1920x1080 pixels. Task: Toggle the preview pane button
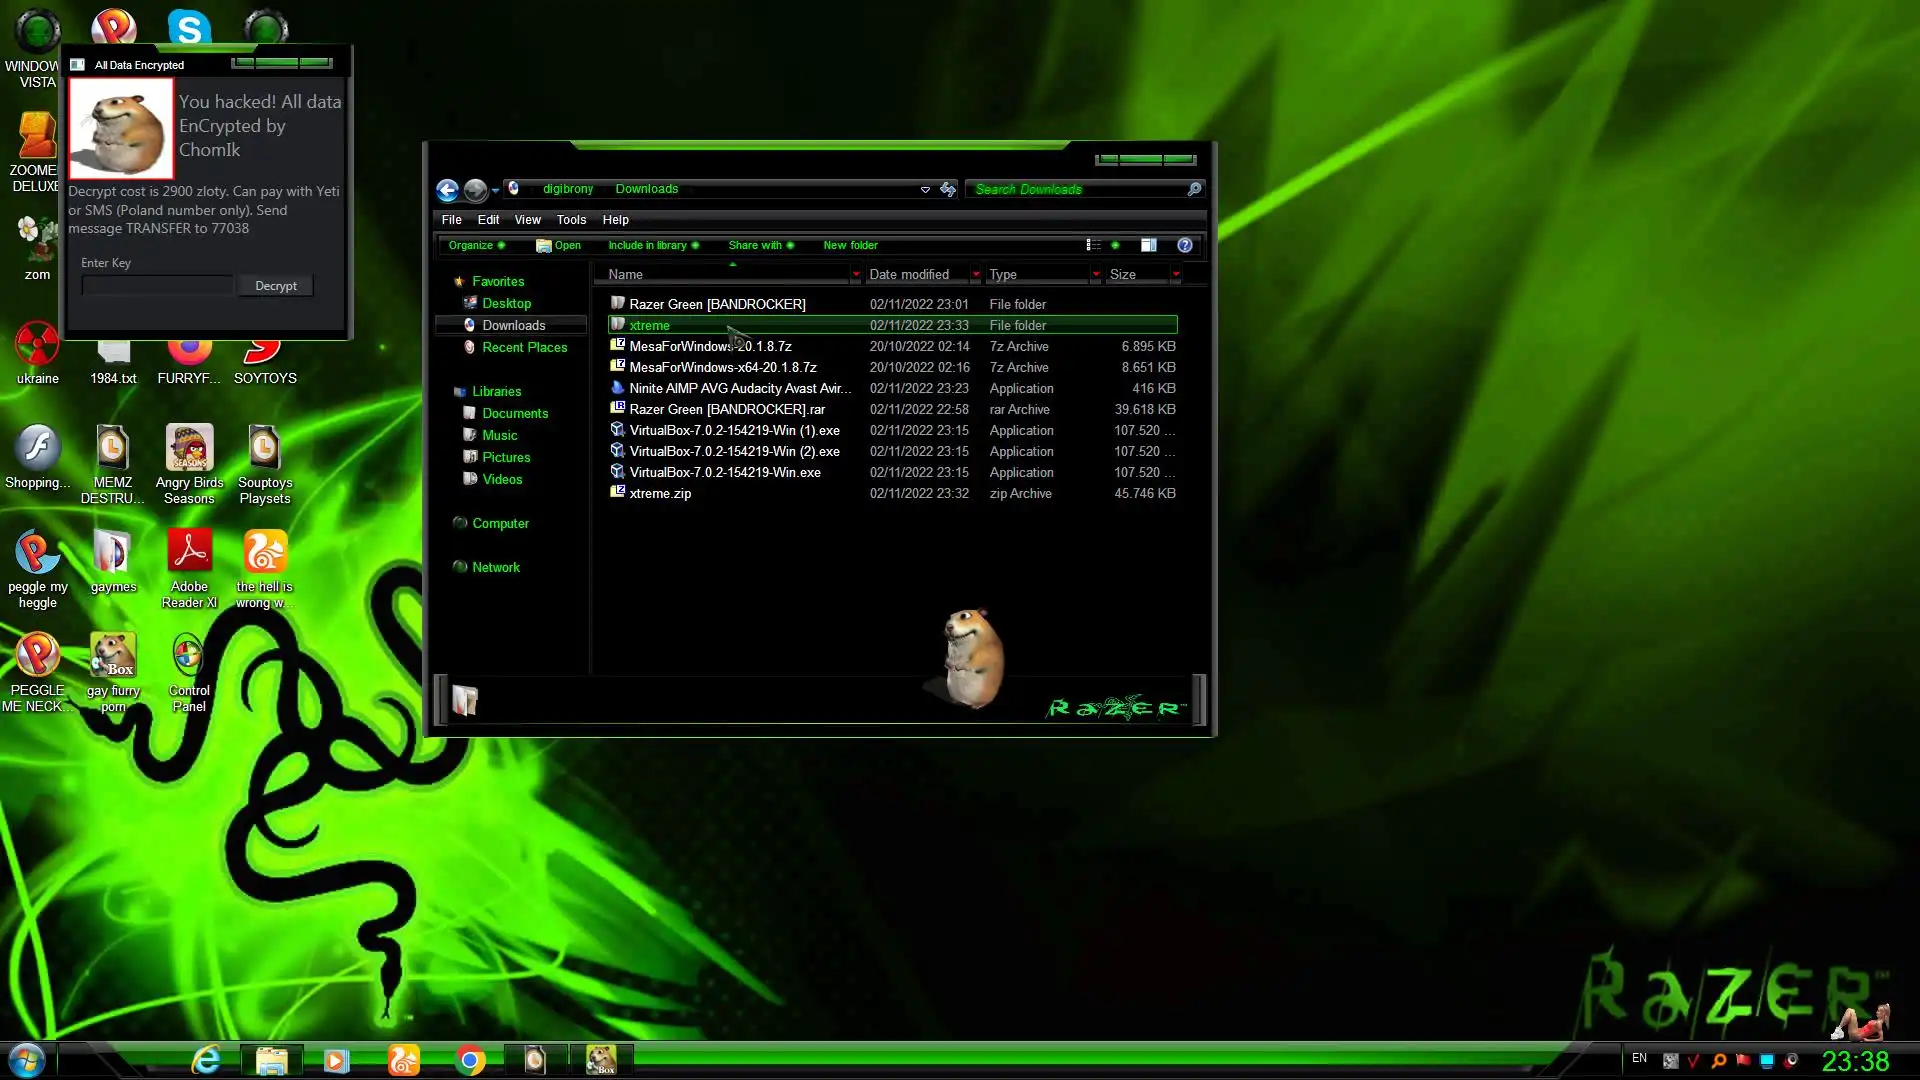[1149, 245]
